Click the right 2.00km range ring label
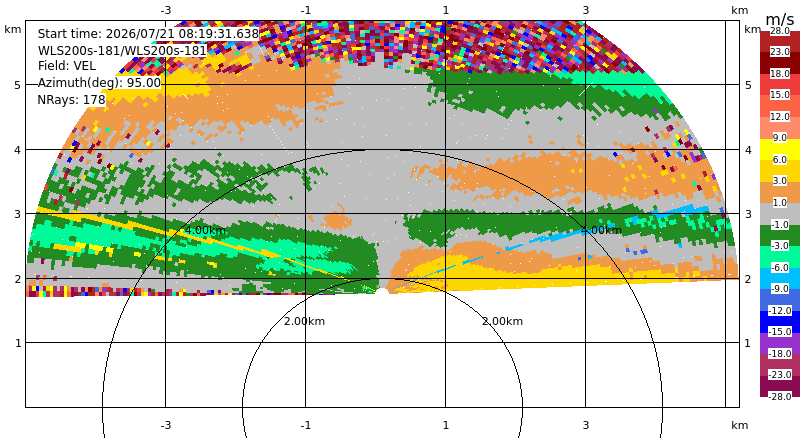Viewport: 800px width, 438px height. [x=503, y=321]
